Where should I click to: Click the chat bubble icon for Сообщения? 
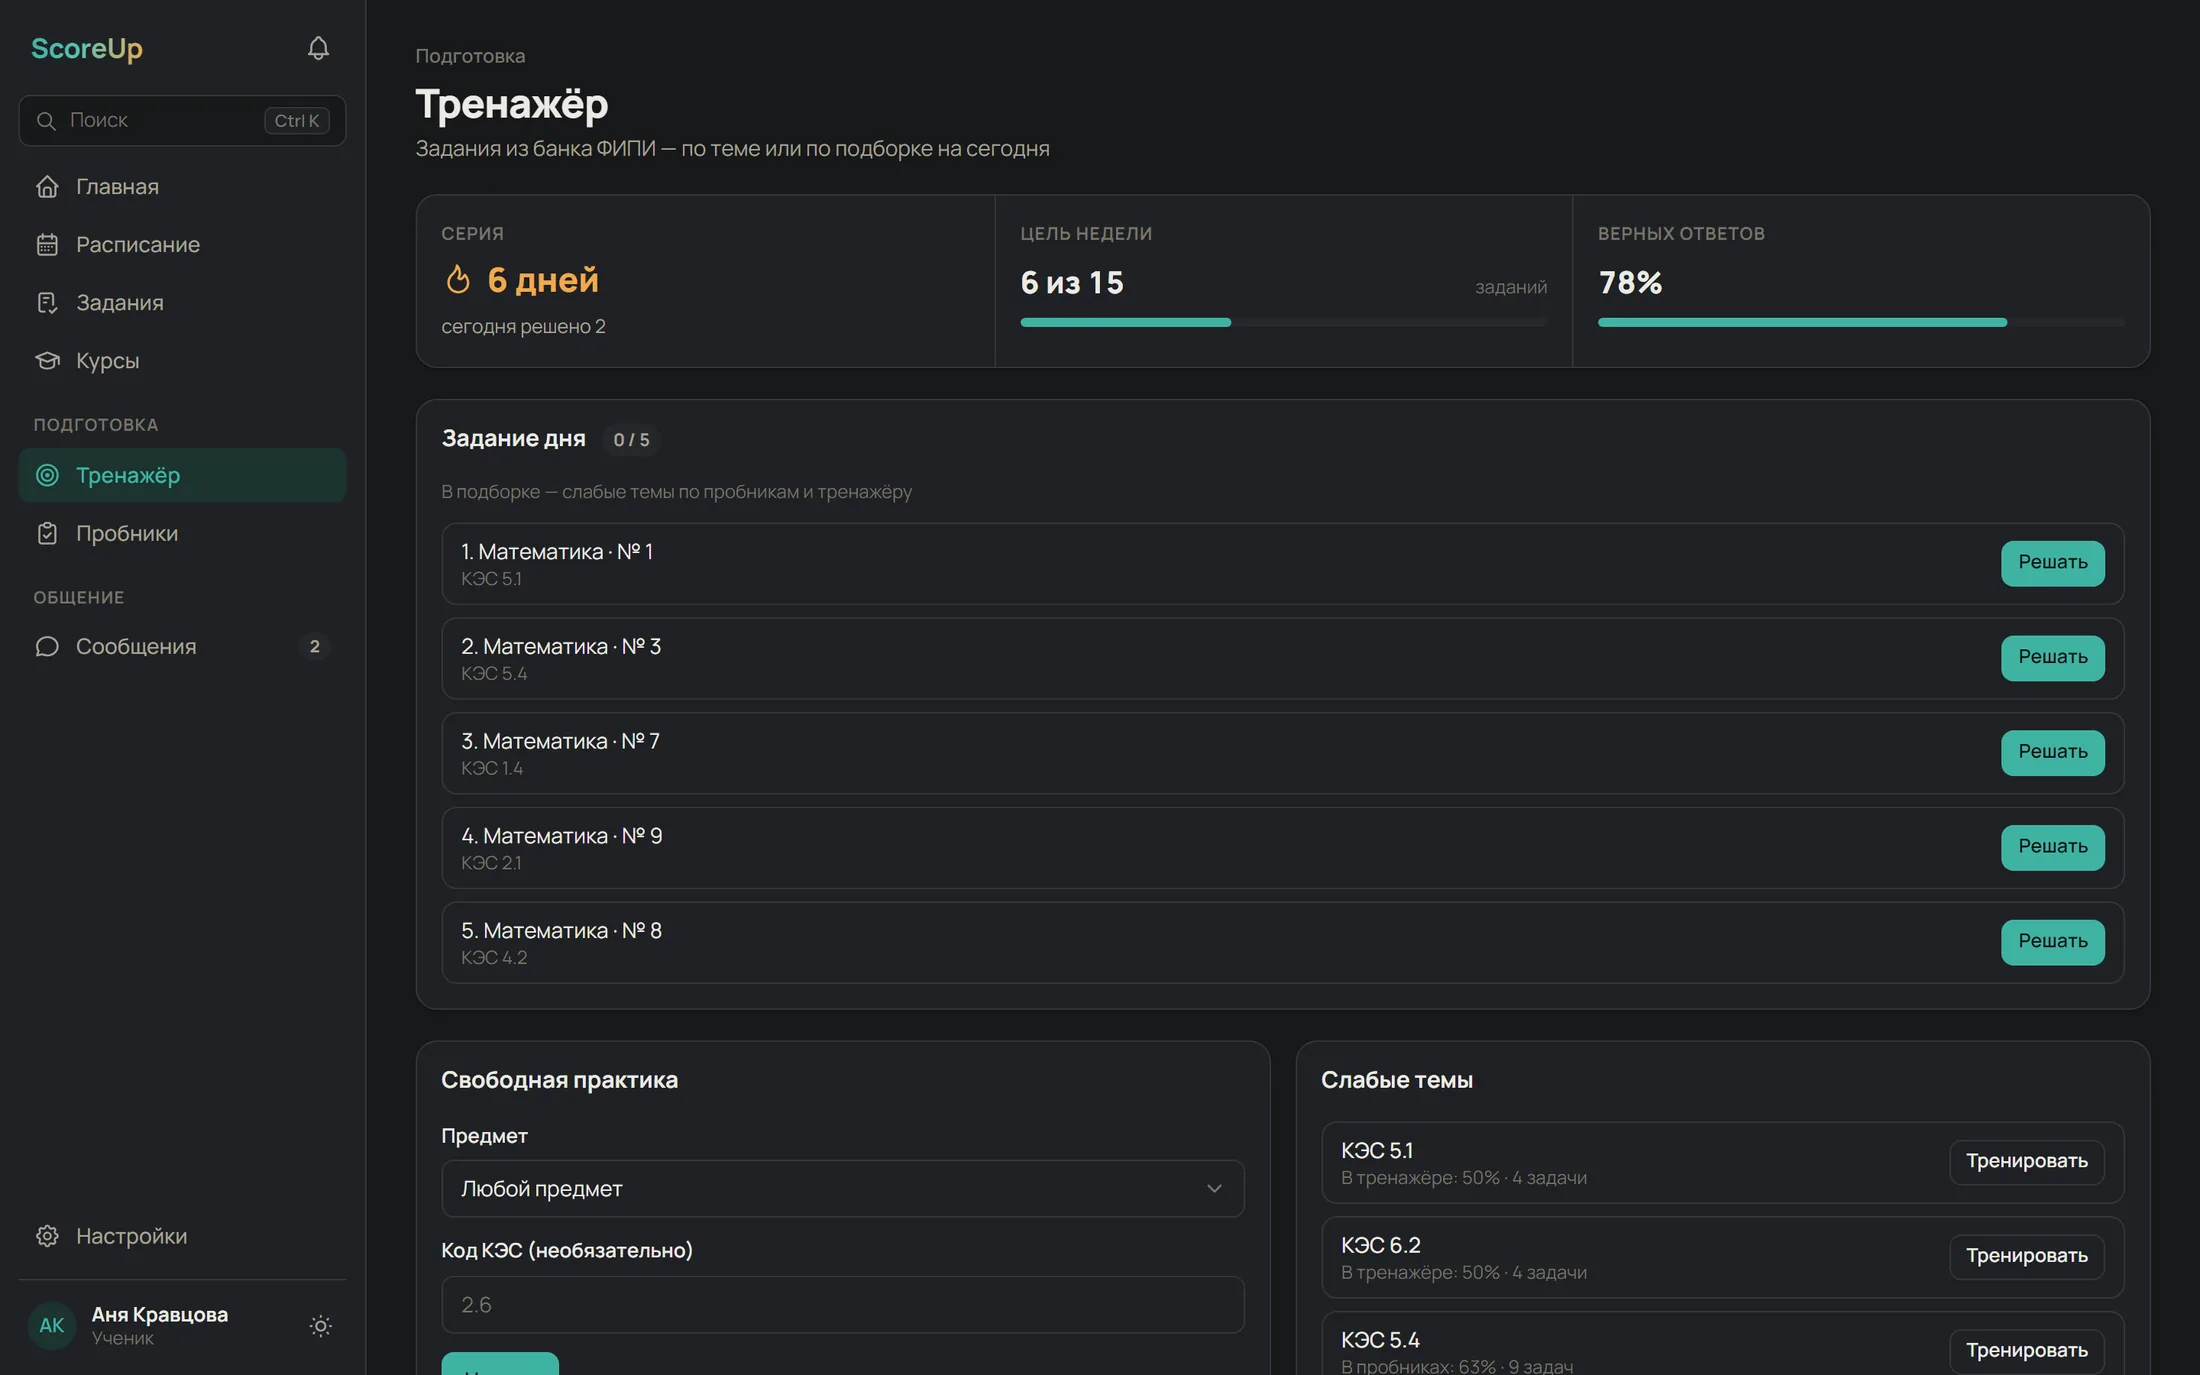tap(47, 647)
